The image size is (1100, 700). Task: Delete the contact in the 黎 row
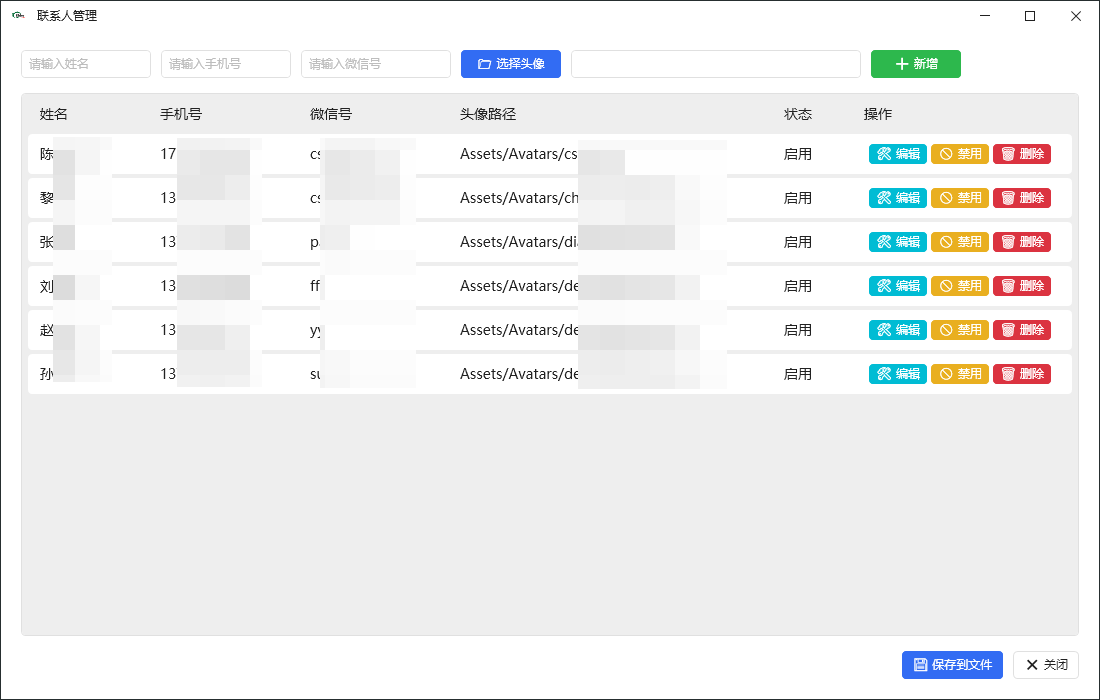click(1022, 198)
